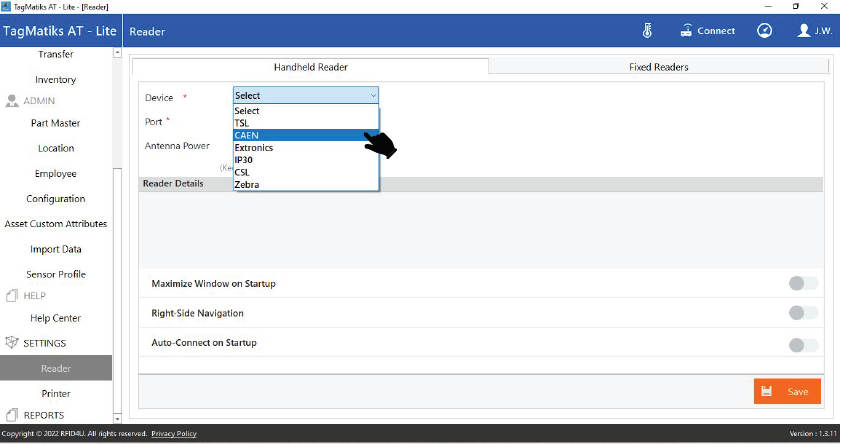Click the SETTINGS section icon
This screenshot has height=444, width=842.
click(x=13, y=343)
